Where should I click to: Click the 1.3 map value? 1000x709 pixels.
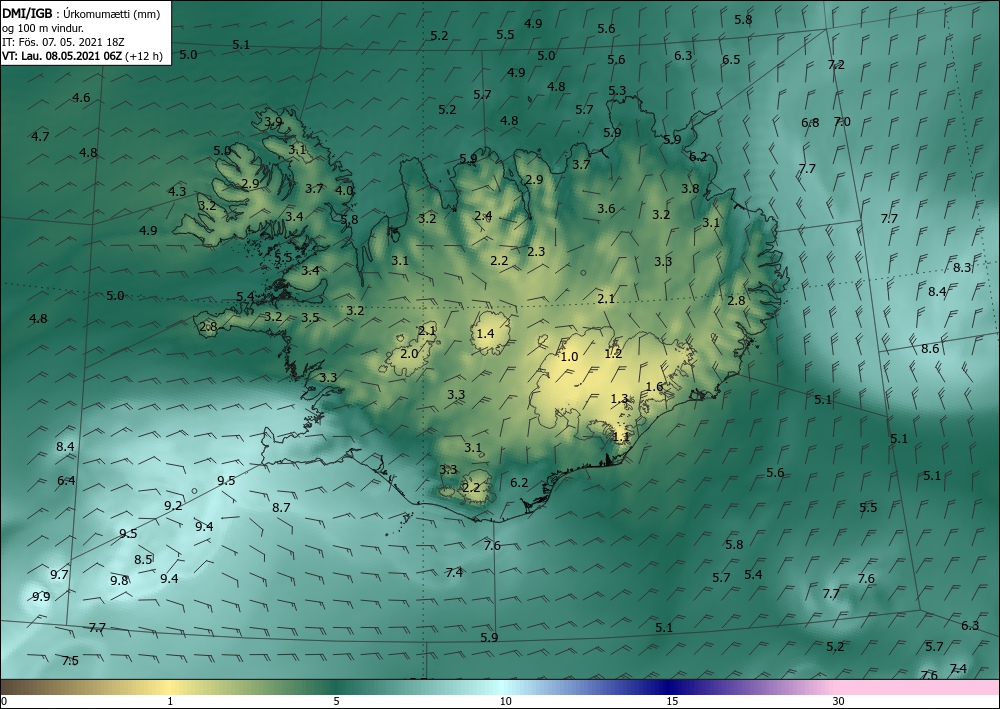tap(619, 399)
